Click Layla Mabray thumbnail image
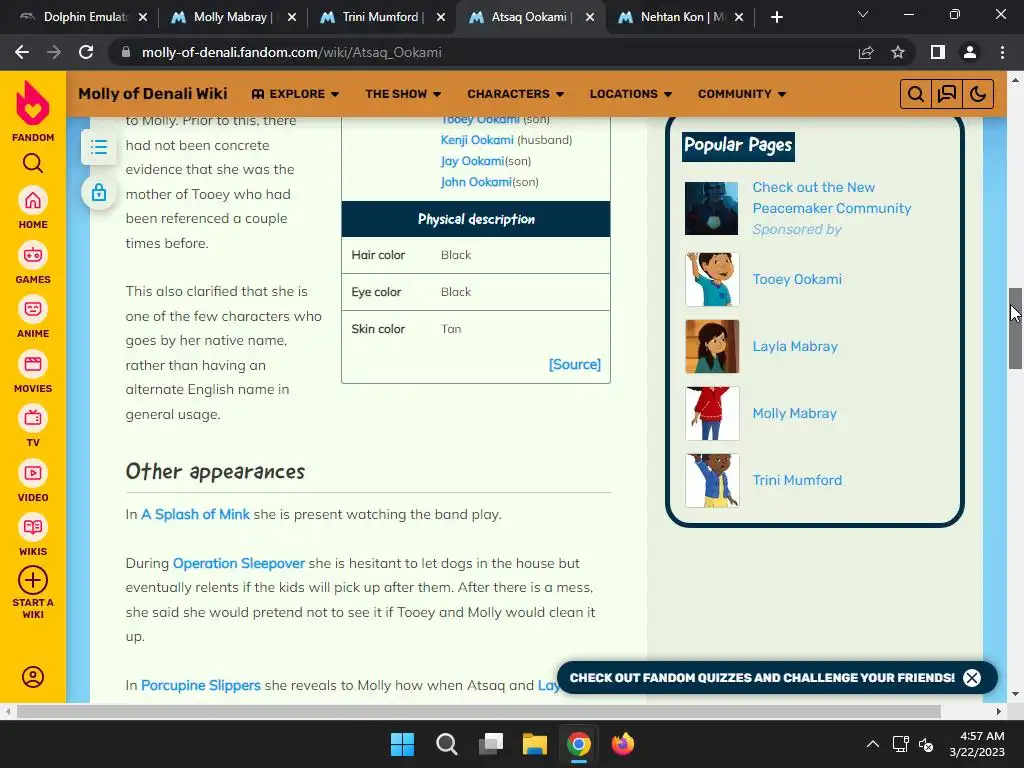The width and height of the screenshot is (1024, 768). coord(712,346)
